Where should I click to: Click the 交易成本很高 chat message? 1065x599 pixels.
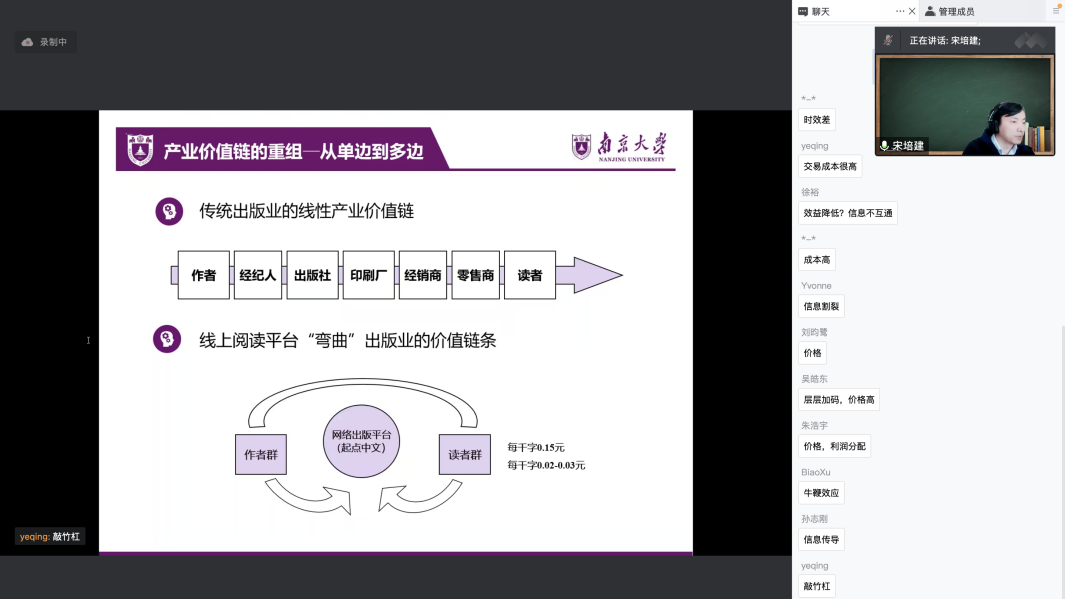pyautogui.click(x=830, y=166)
